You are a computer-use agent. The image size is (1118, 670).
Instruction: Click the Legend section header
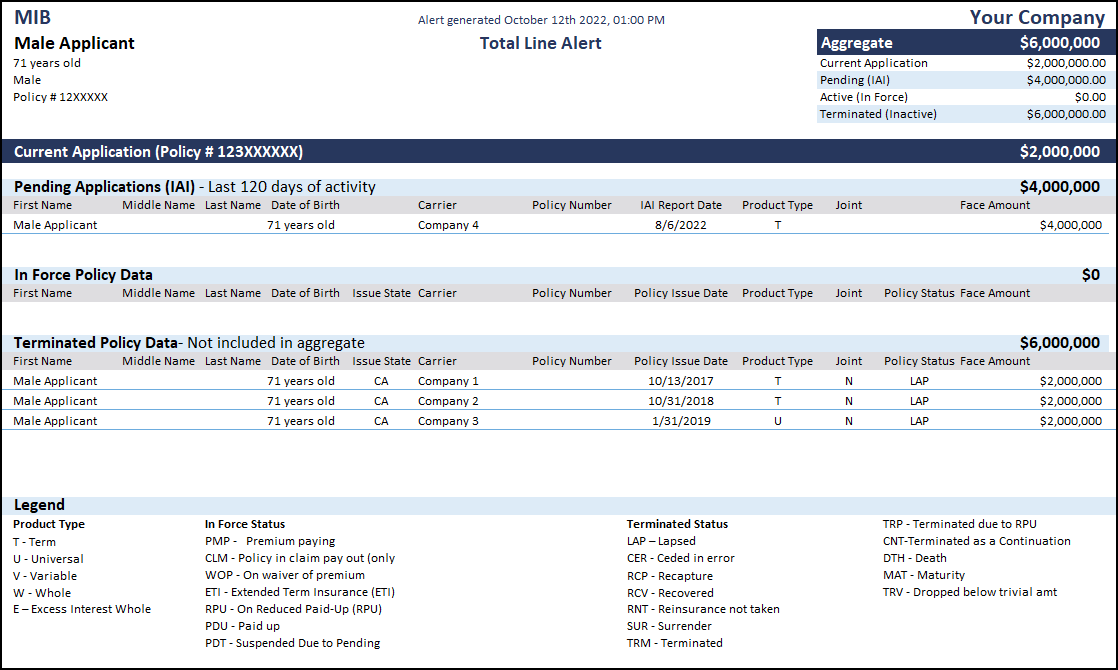point(39,505)
